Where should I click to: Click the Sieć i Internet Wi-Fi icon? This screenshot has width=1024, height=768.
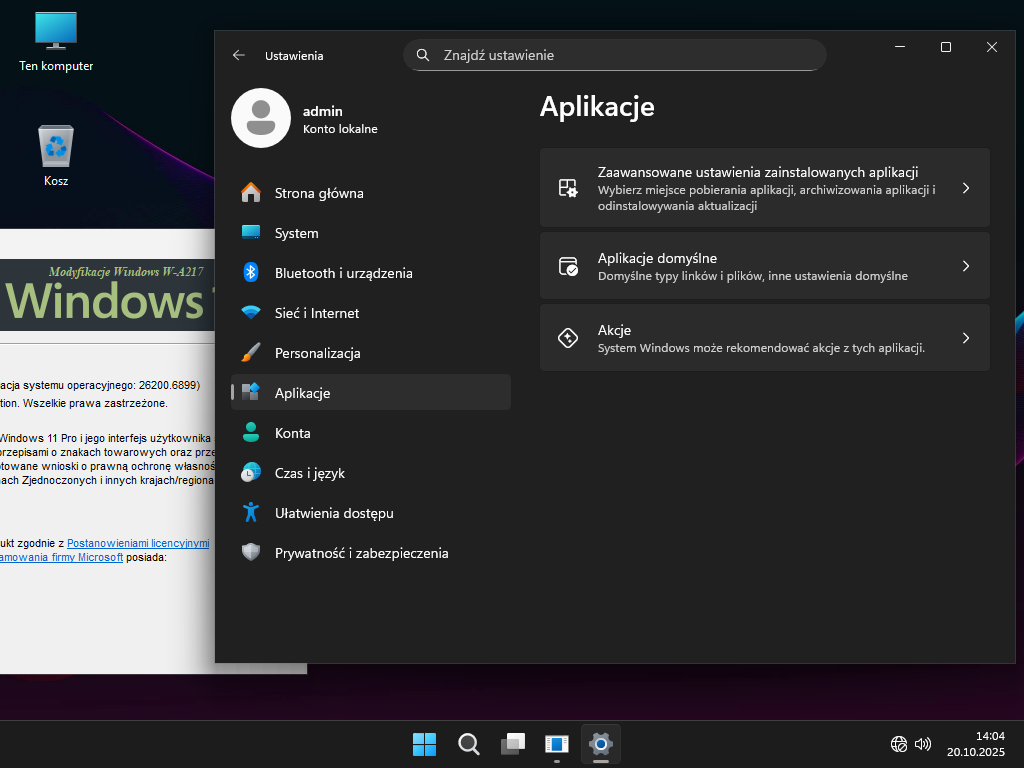[251, 313]
